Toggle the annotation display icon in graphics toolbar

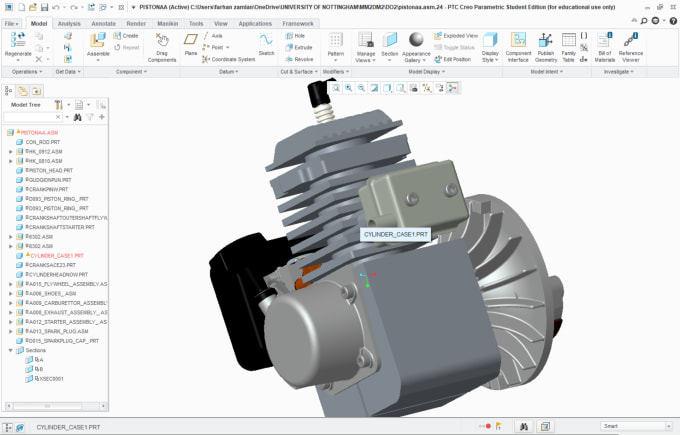pos(440,88)
